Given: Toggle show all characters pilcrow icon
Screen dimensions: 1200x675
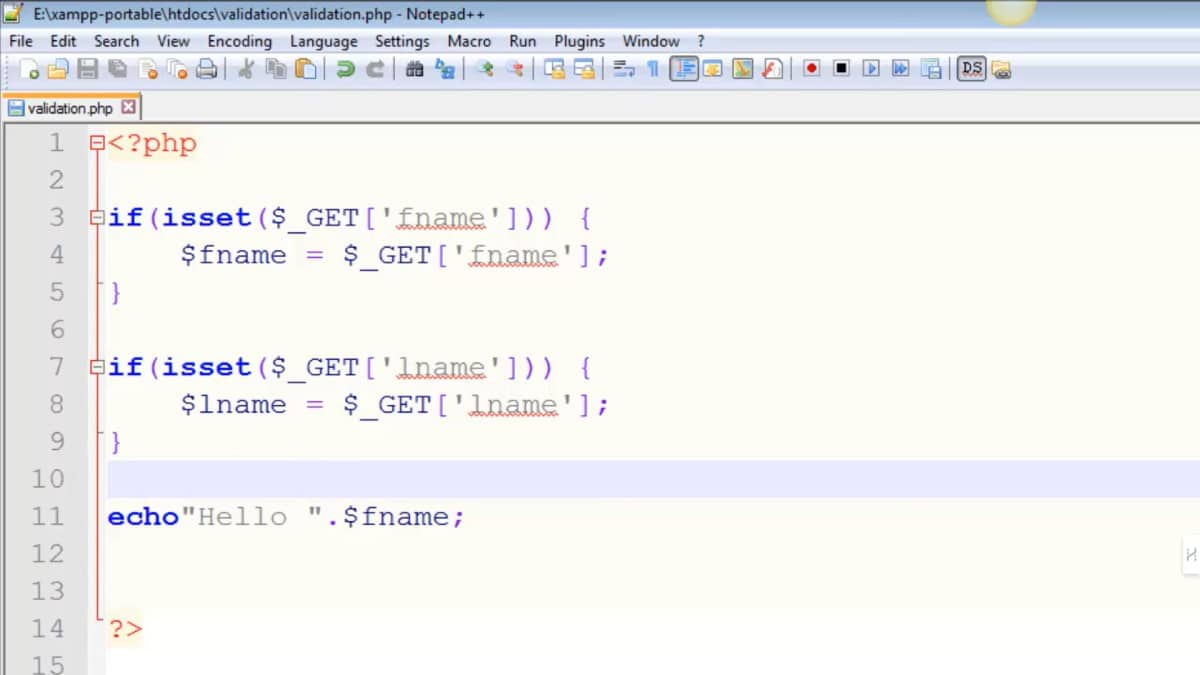Looking at the screenshot, I should (x=653, y=69).
